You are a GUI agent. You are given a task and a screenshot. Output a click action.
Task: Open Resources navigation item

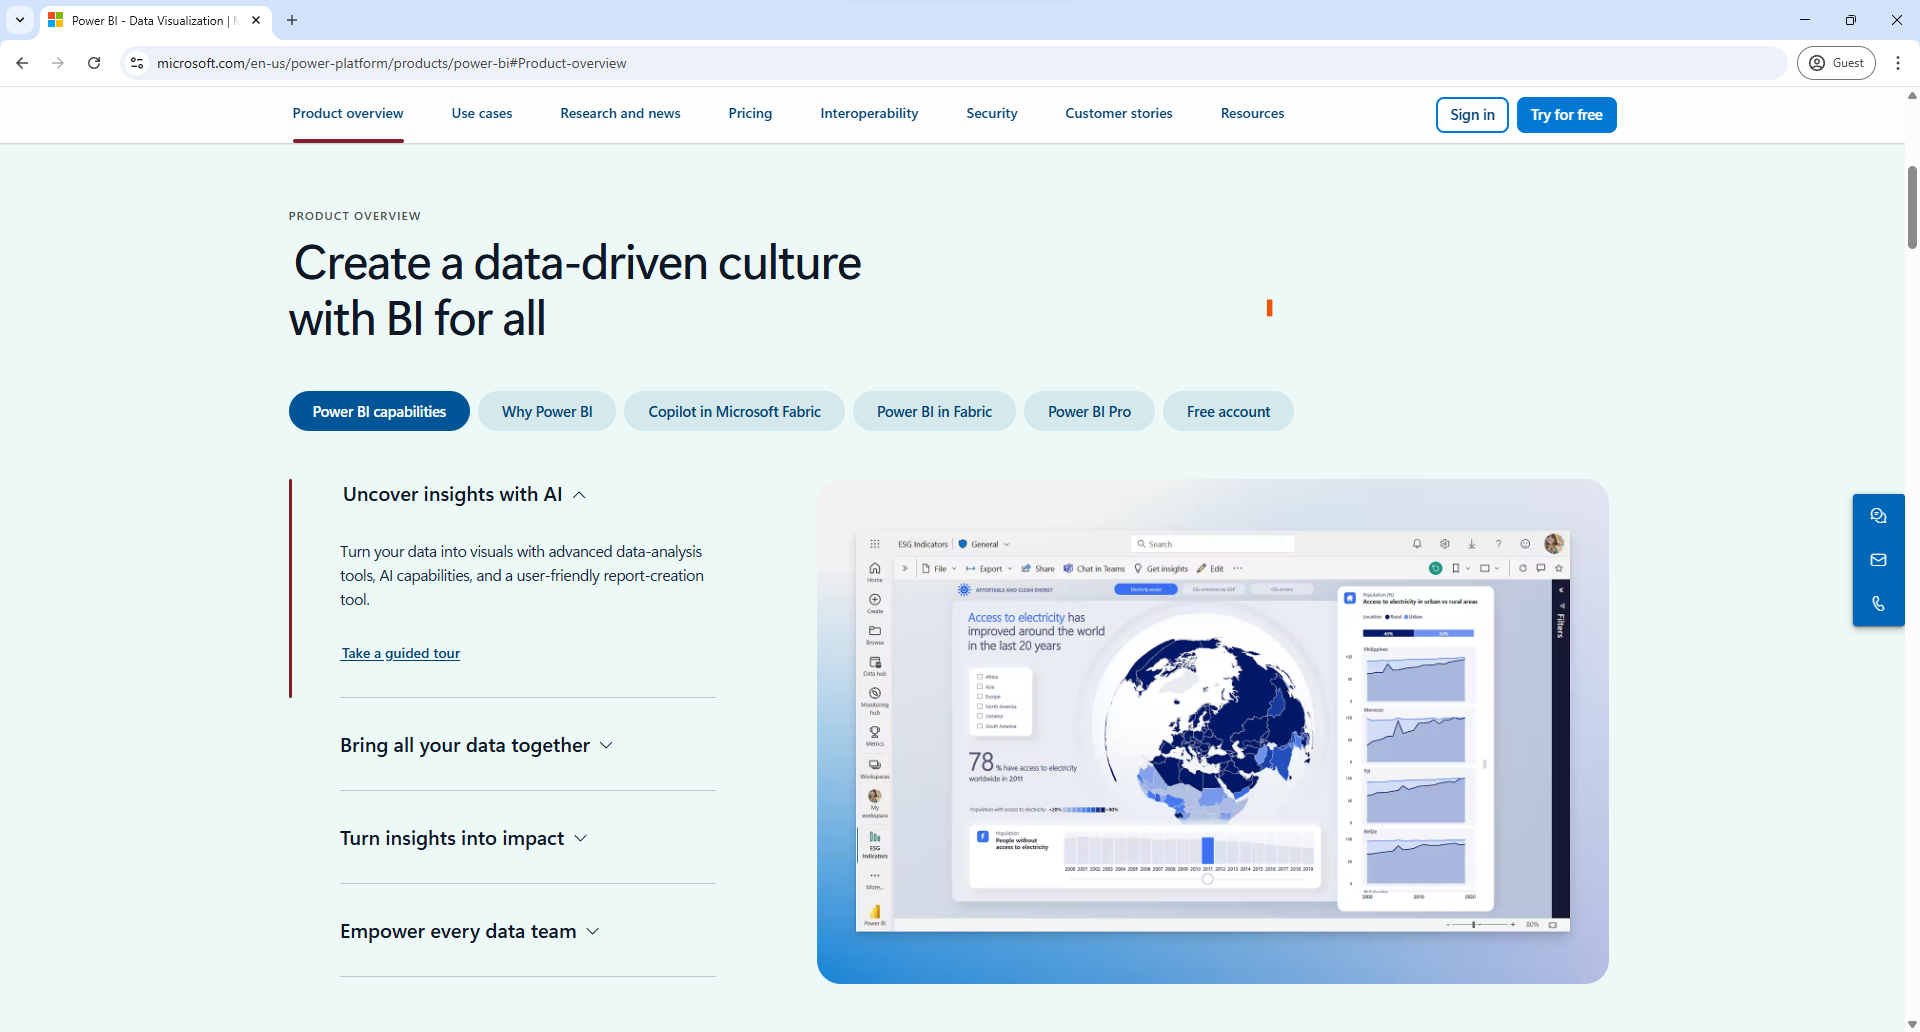click(1252, 114)
